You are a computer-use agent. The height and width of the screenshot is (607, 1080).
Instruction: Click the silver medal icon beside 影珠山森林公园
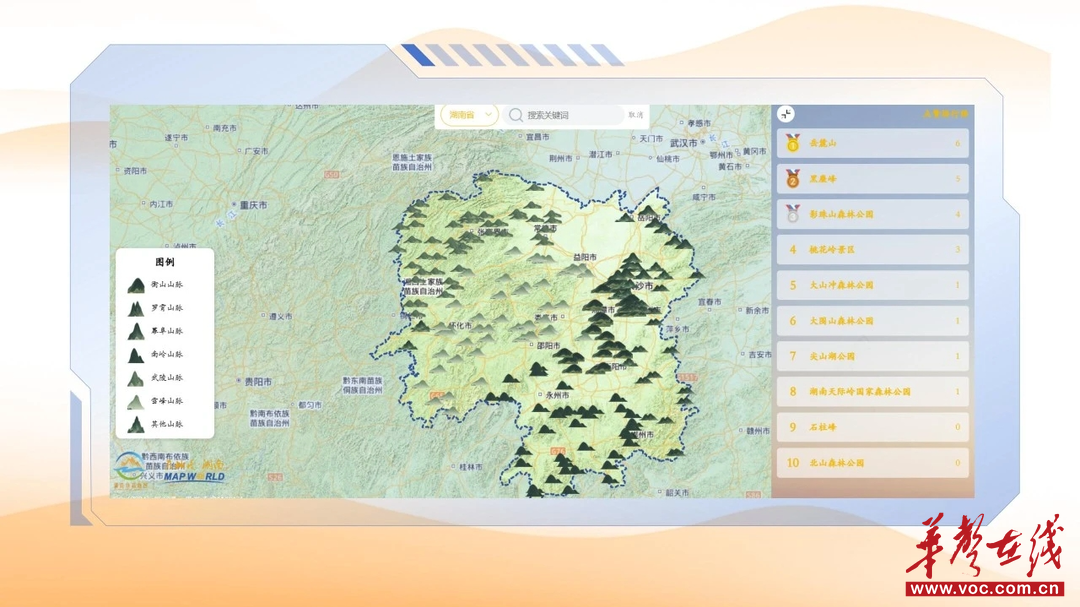tap(793, 214)
